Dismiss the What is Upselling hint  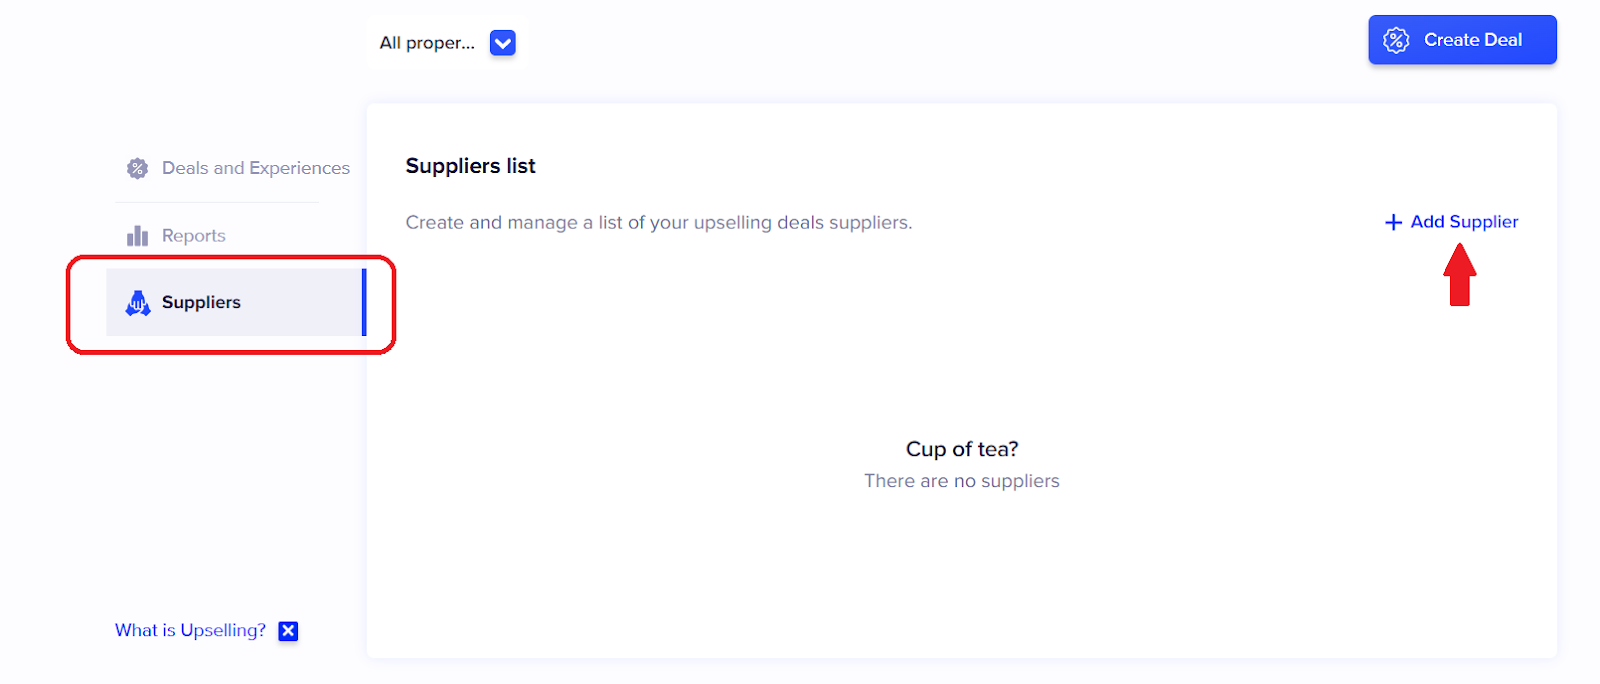point(288,631)
